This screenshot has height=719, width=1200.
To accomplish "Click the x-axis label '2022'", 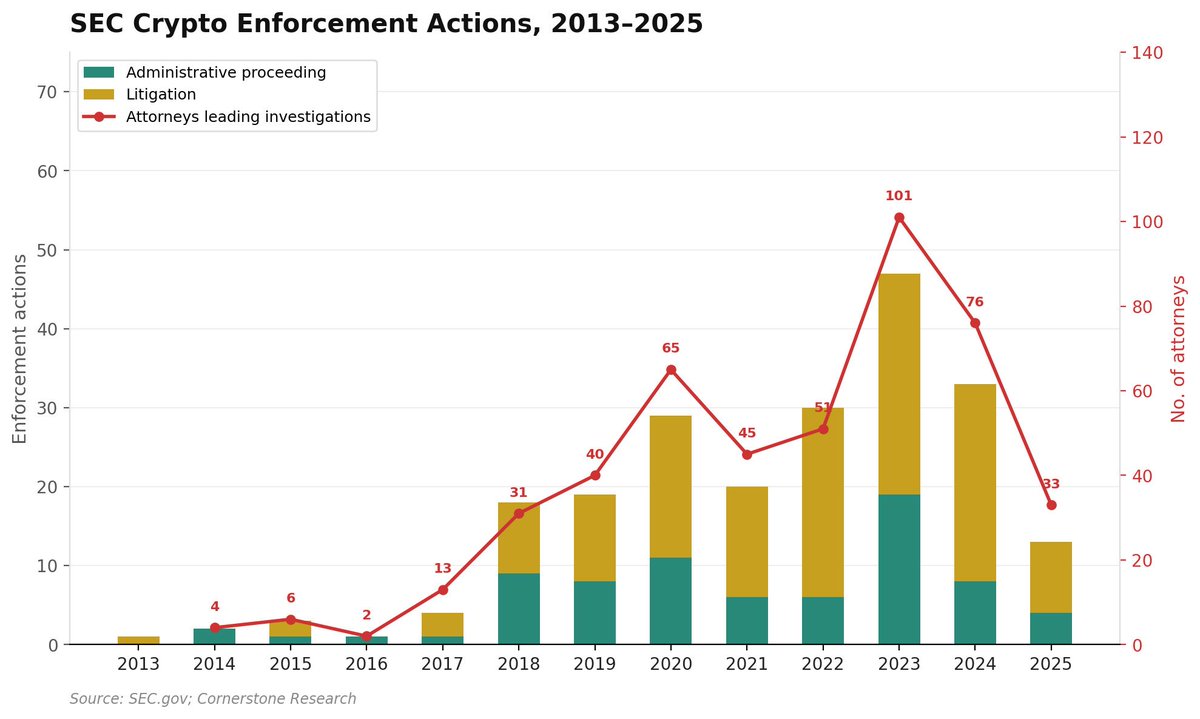I will (823, 665).
